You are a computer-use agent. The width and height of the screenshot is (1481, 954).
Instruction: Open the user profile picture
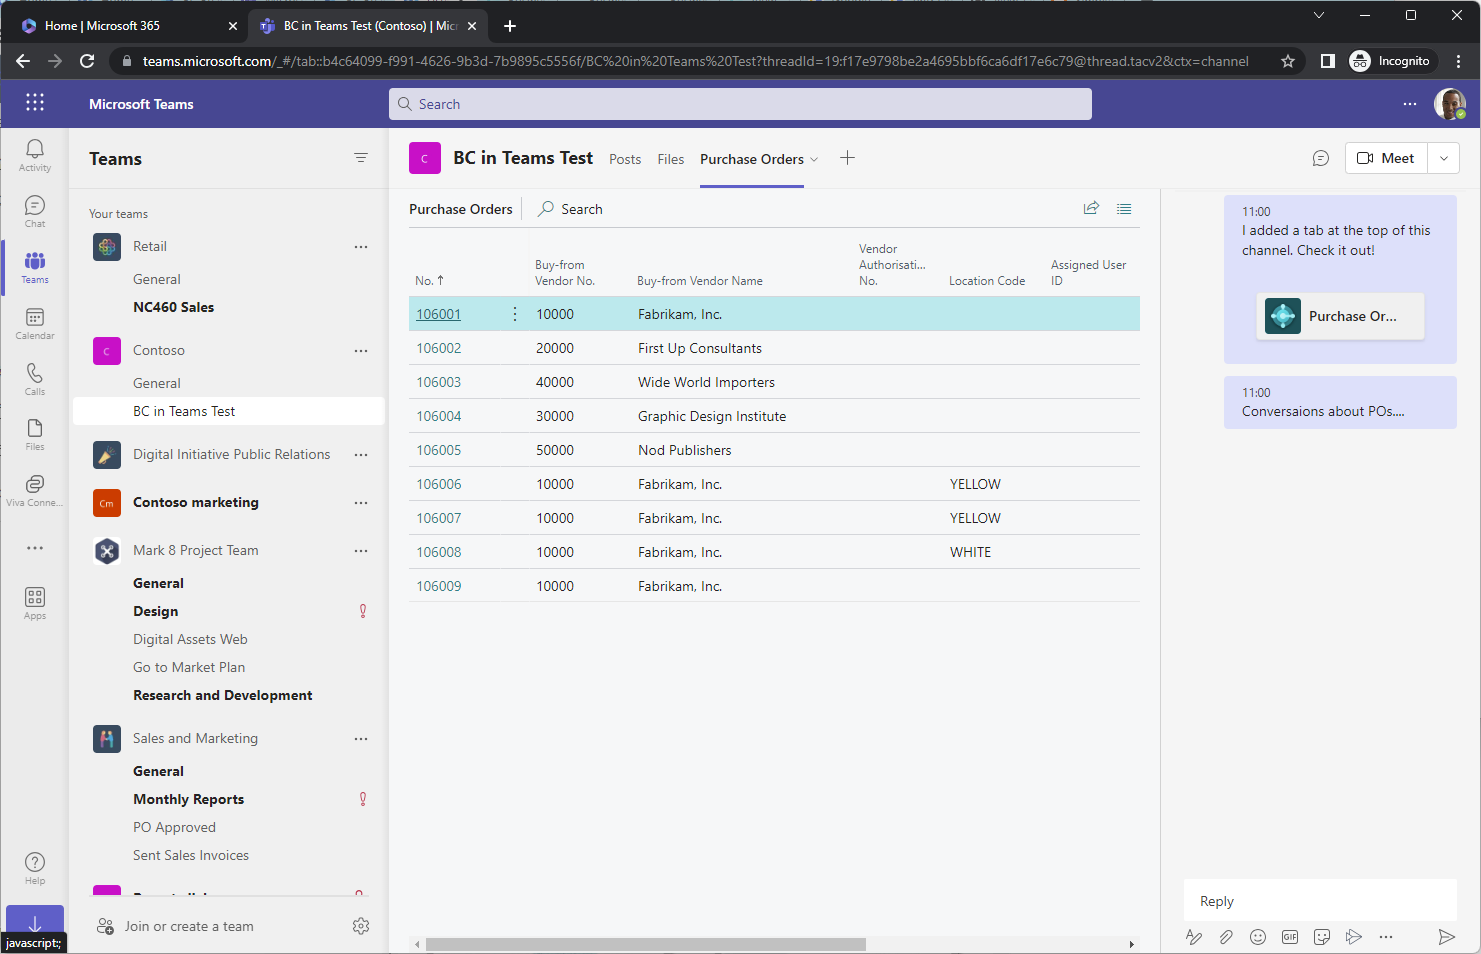[1450, 104]
